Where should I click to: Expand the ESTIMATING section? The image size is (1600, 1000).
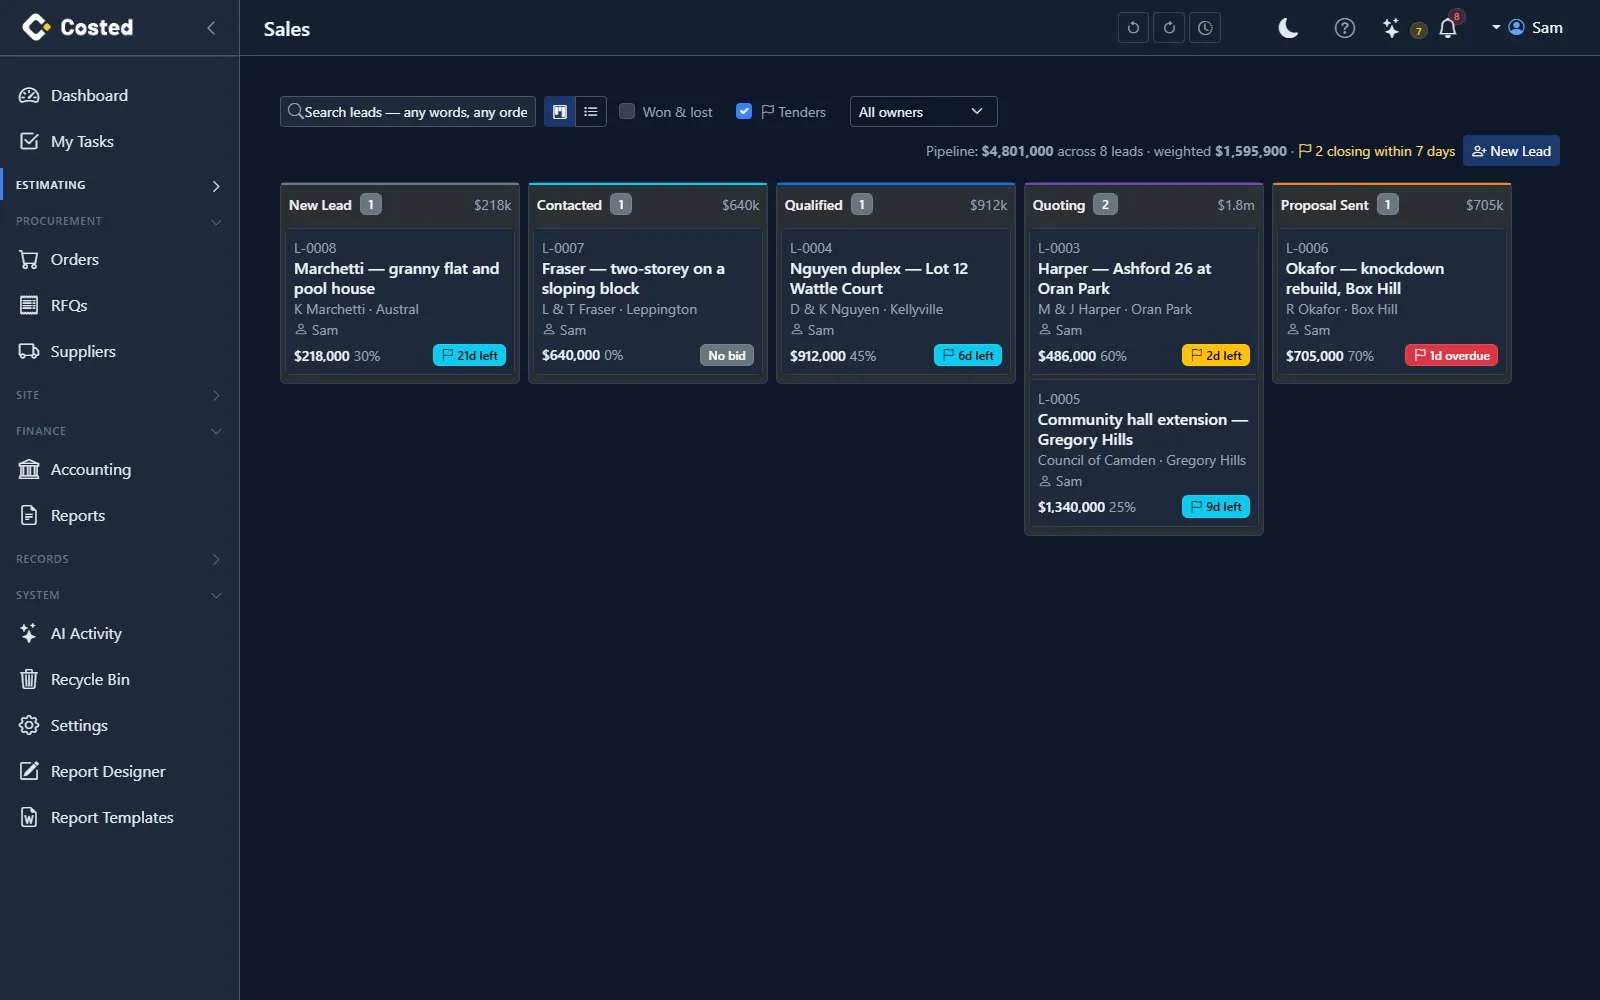(x=119, y=185)
